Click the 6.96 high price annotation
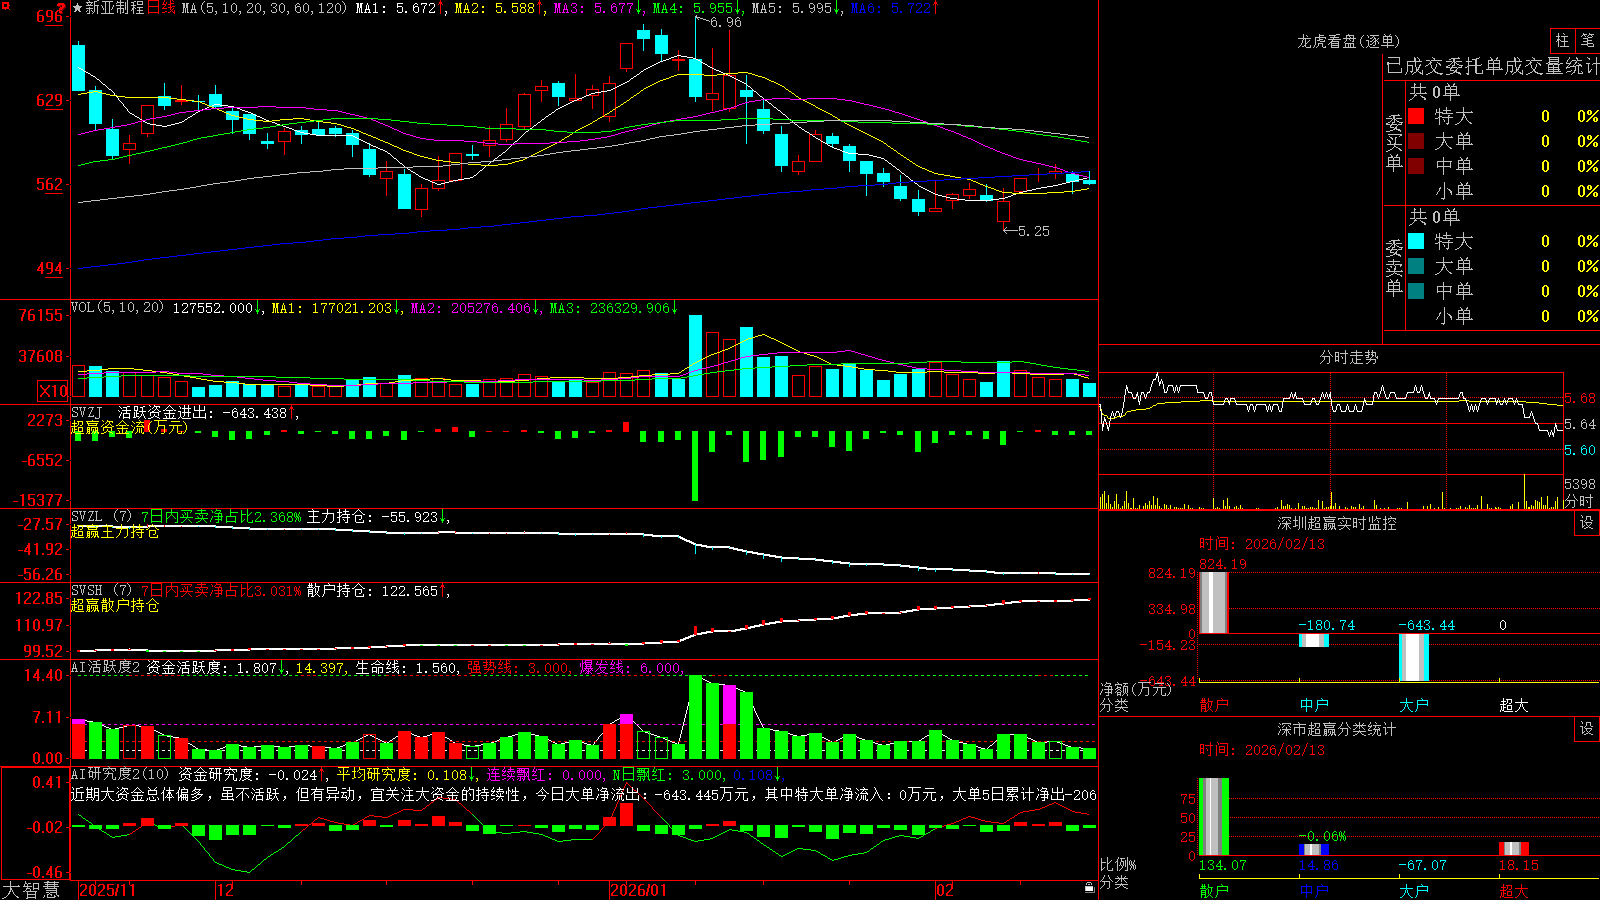Image resolution: width=1600 pixels, height=900 pixels. pos(726,22)
